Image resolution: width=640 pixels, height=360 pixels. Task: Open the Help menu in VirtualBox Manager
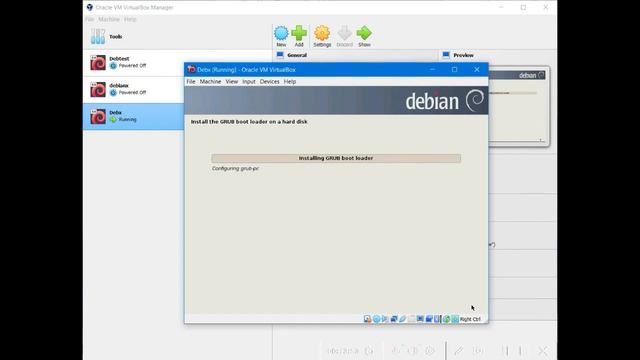pyautogui.click(x=130, y=19)
